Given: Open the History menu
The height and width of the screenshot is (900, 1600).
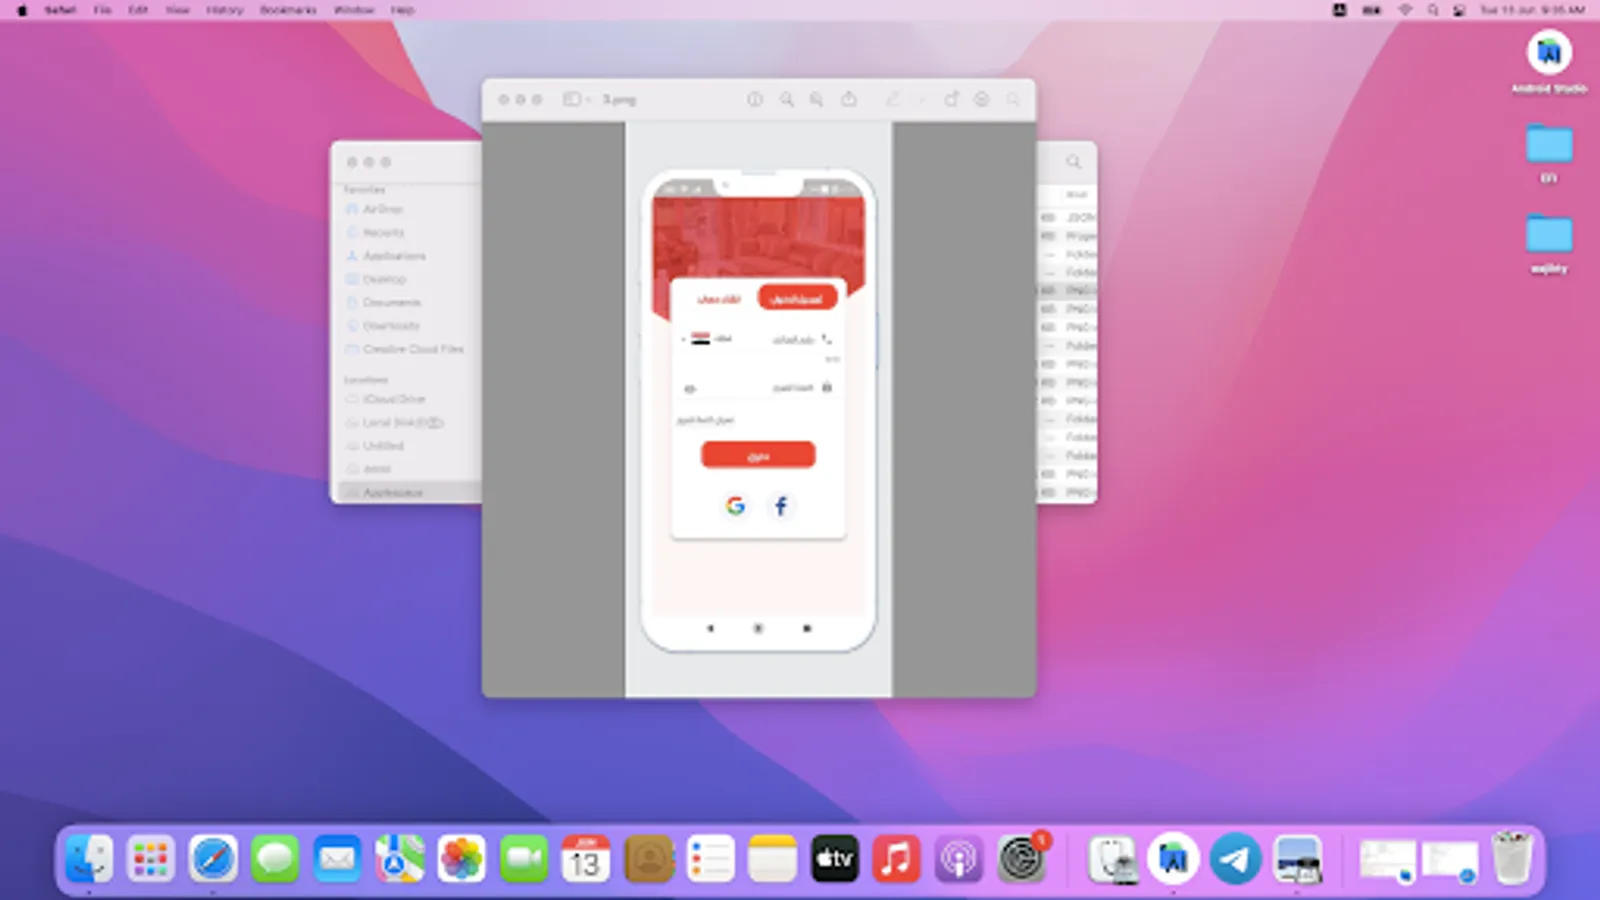Looking at the screenshot, I should [224, 10].
